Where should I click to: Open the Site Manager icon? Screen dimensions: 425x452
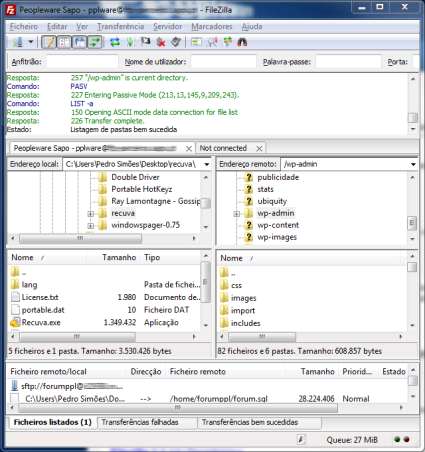[19, 42]
